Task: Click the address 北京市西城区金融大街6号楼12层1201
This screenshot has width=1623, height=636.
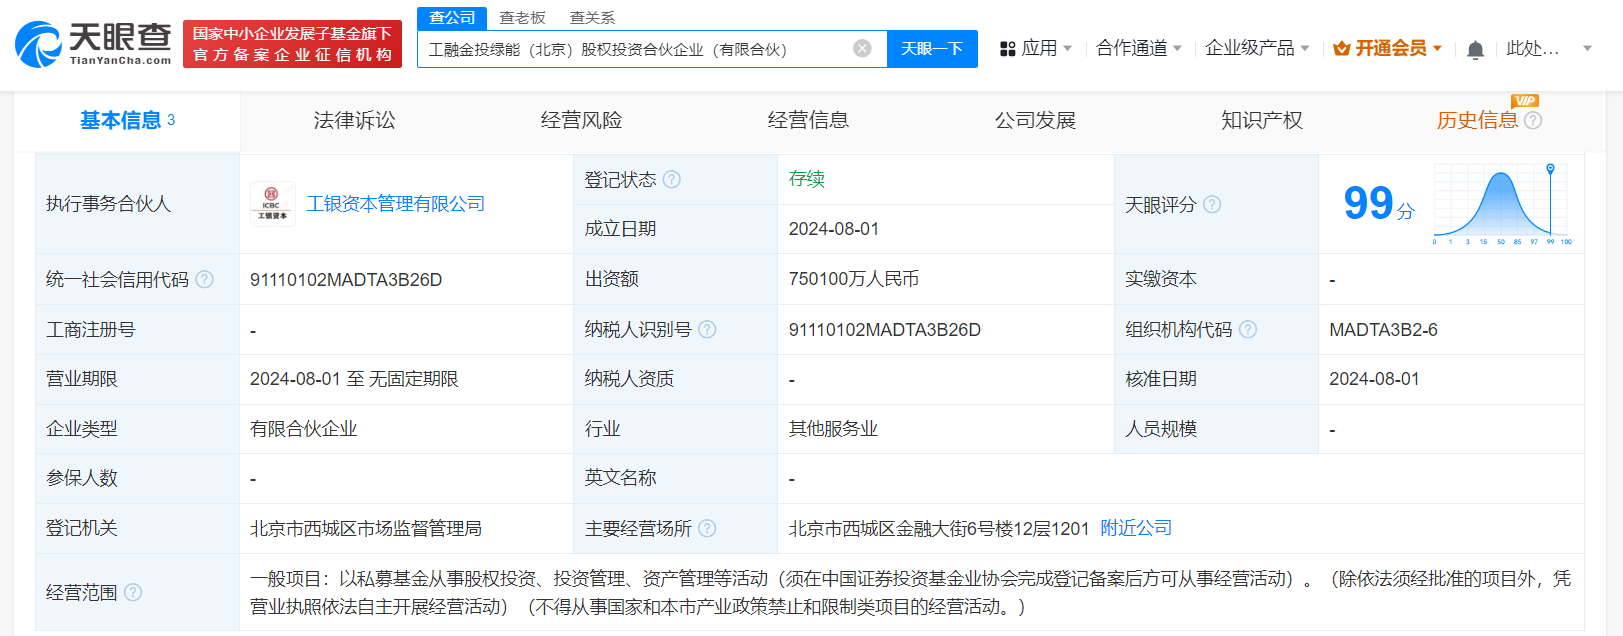Action: [x=939, y=528]
